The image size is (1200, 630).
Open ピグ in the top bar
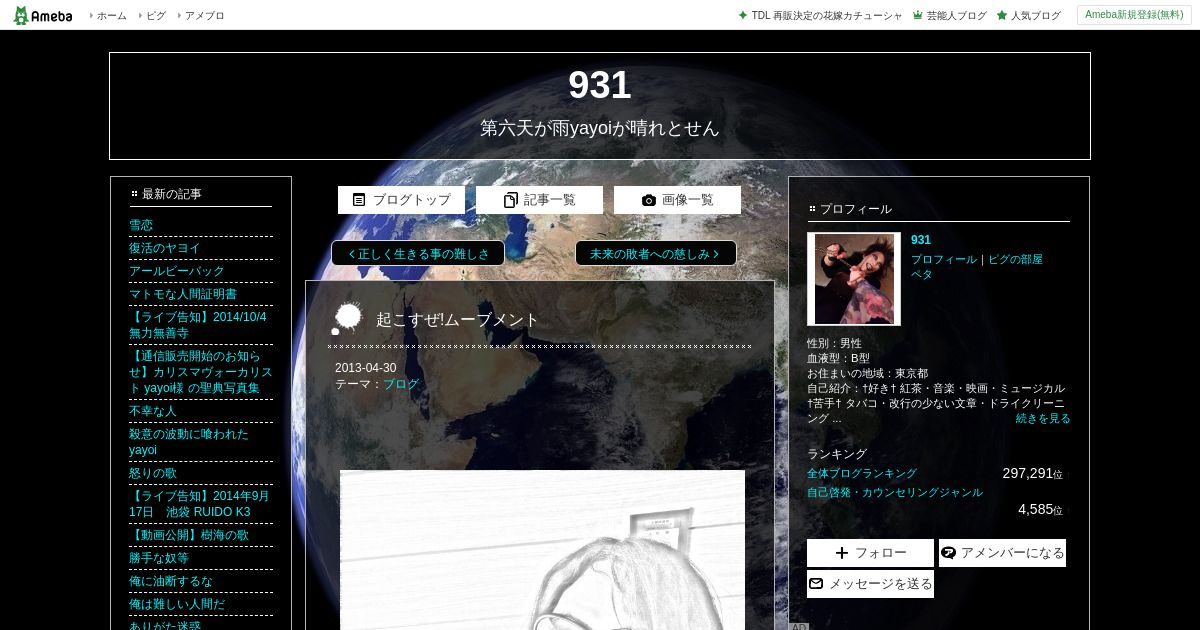pos(156,16)
